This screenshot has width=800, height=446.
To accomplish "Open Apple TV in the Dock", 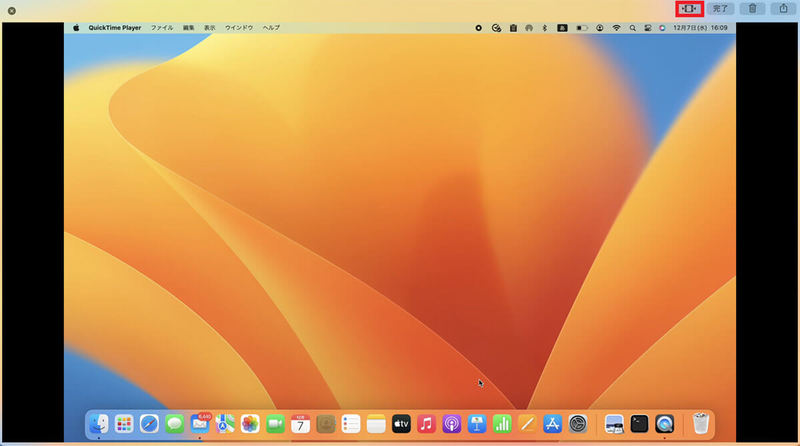I will click(402, 424).
